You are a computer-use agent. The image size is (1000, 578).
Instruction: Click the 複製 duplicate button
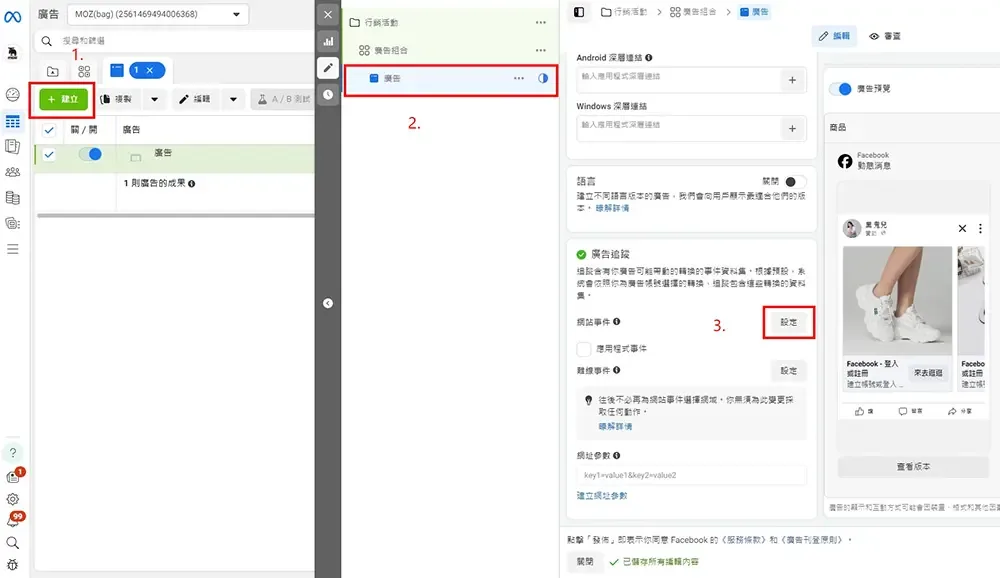pos(117,99)
